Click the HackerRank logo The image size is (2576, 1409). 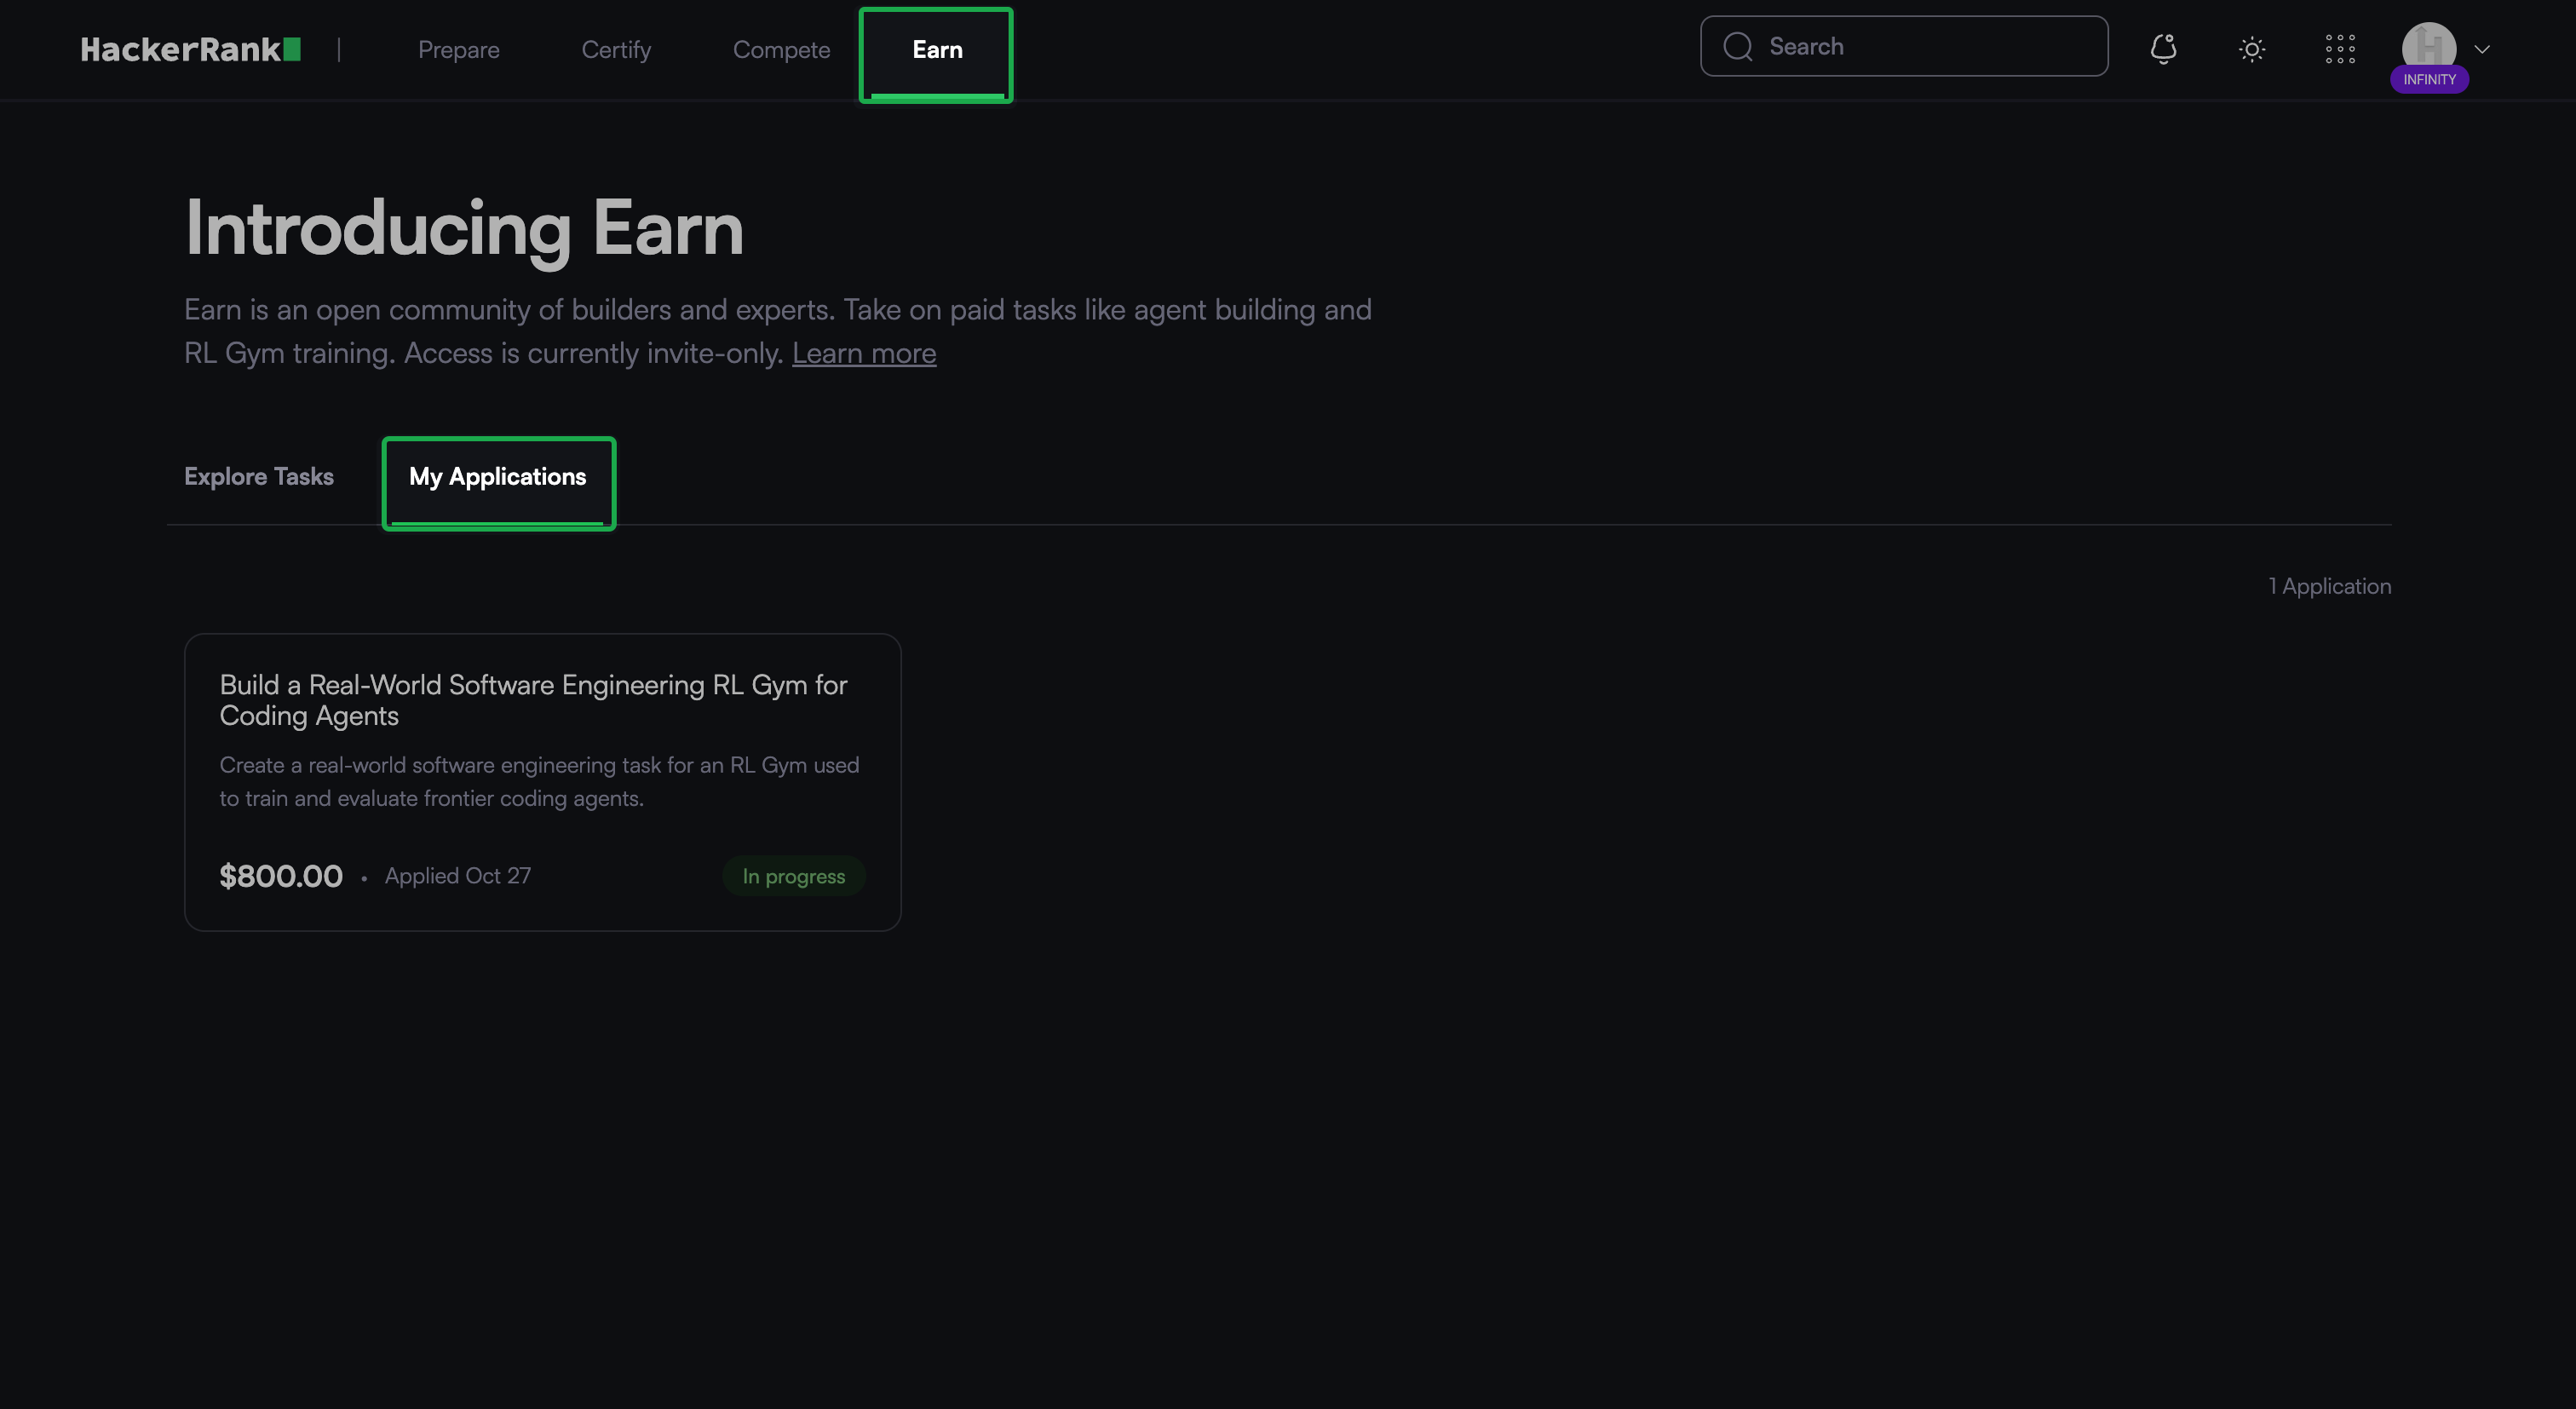click(190, 49)
